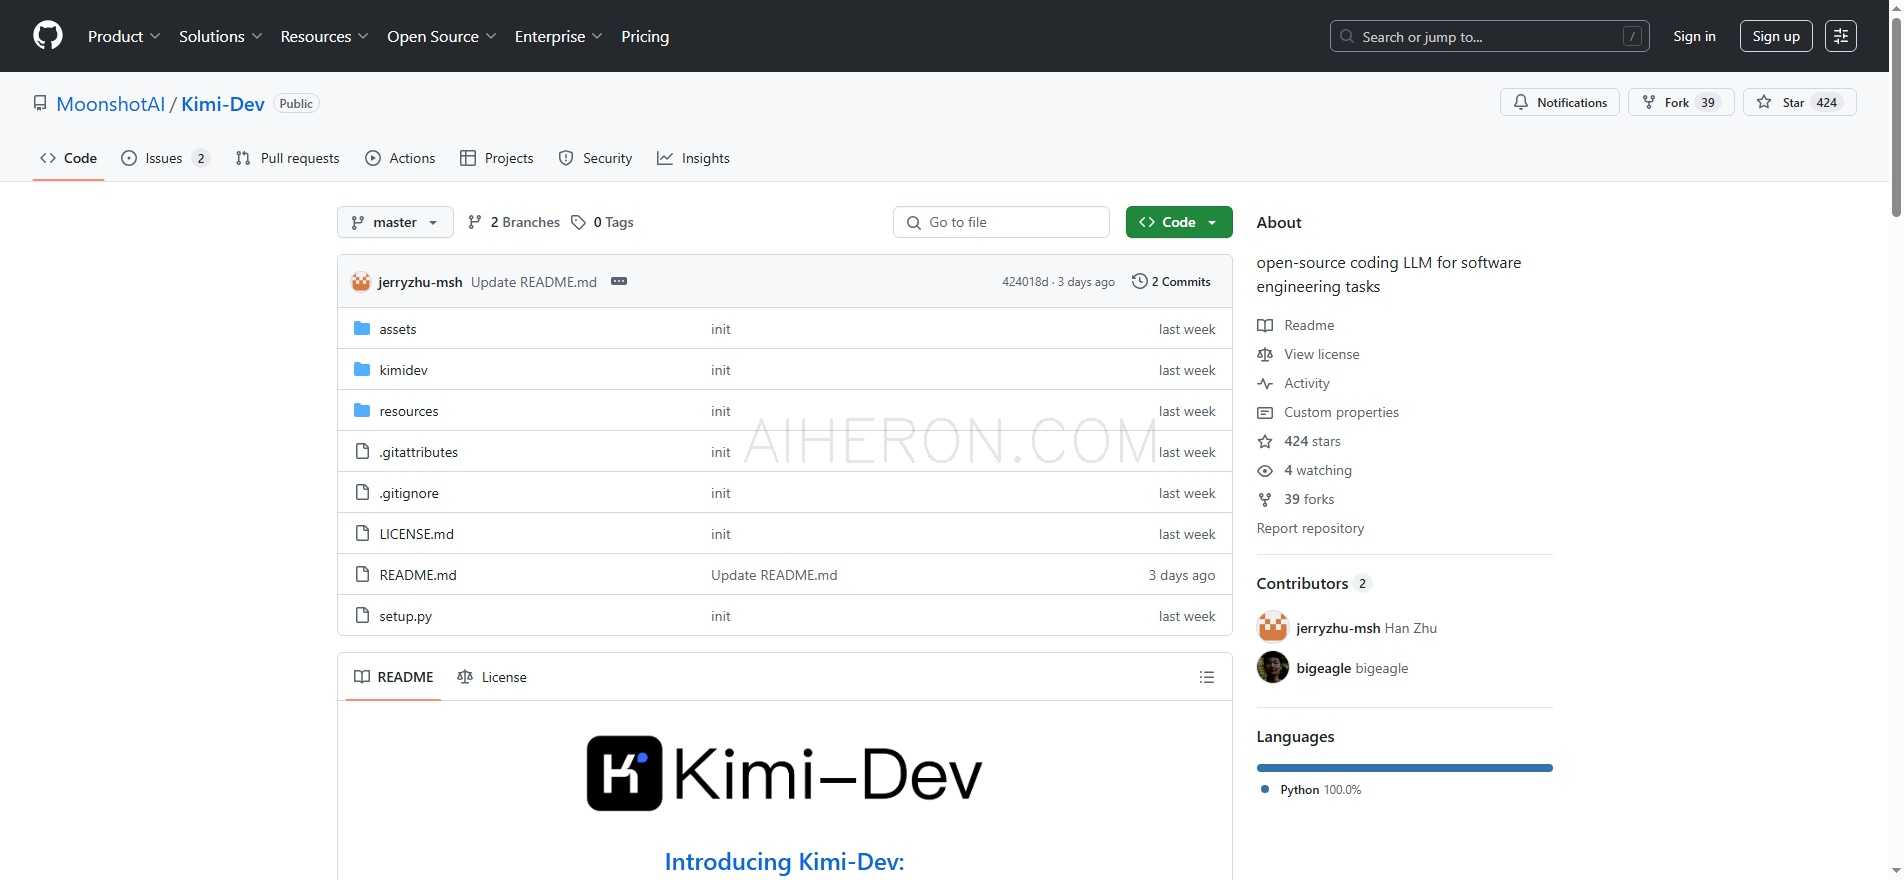This screenshot has height=880, width=1904.
Task: Click the Sign in link
Action: [1694, 36]
